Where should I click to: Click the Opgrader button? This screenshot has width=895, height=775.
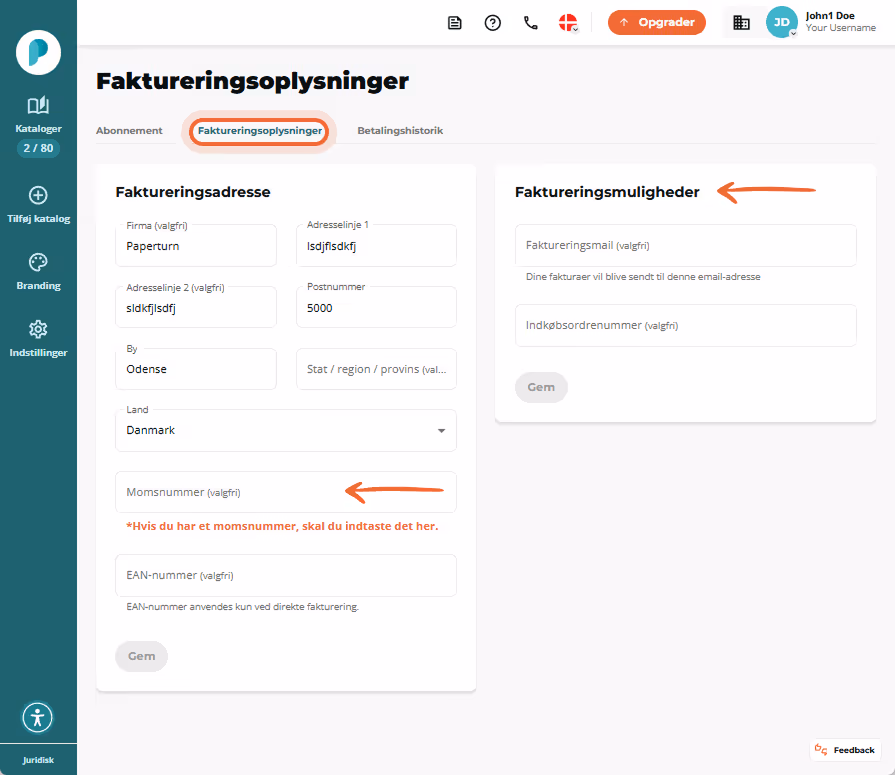click(x=656, y=22)
